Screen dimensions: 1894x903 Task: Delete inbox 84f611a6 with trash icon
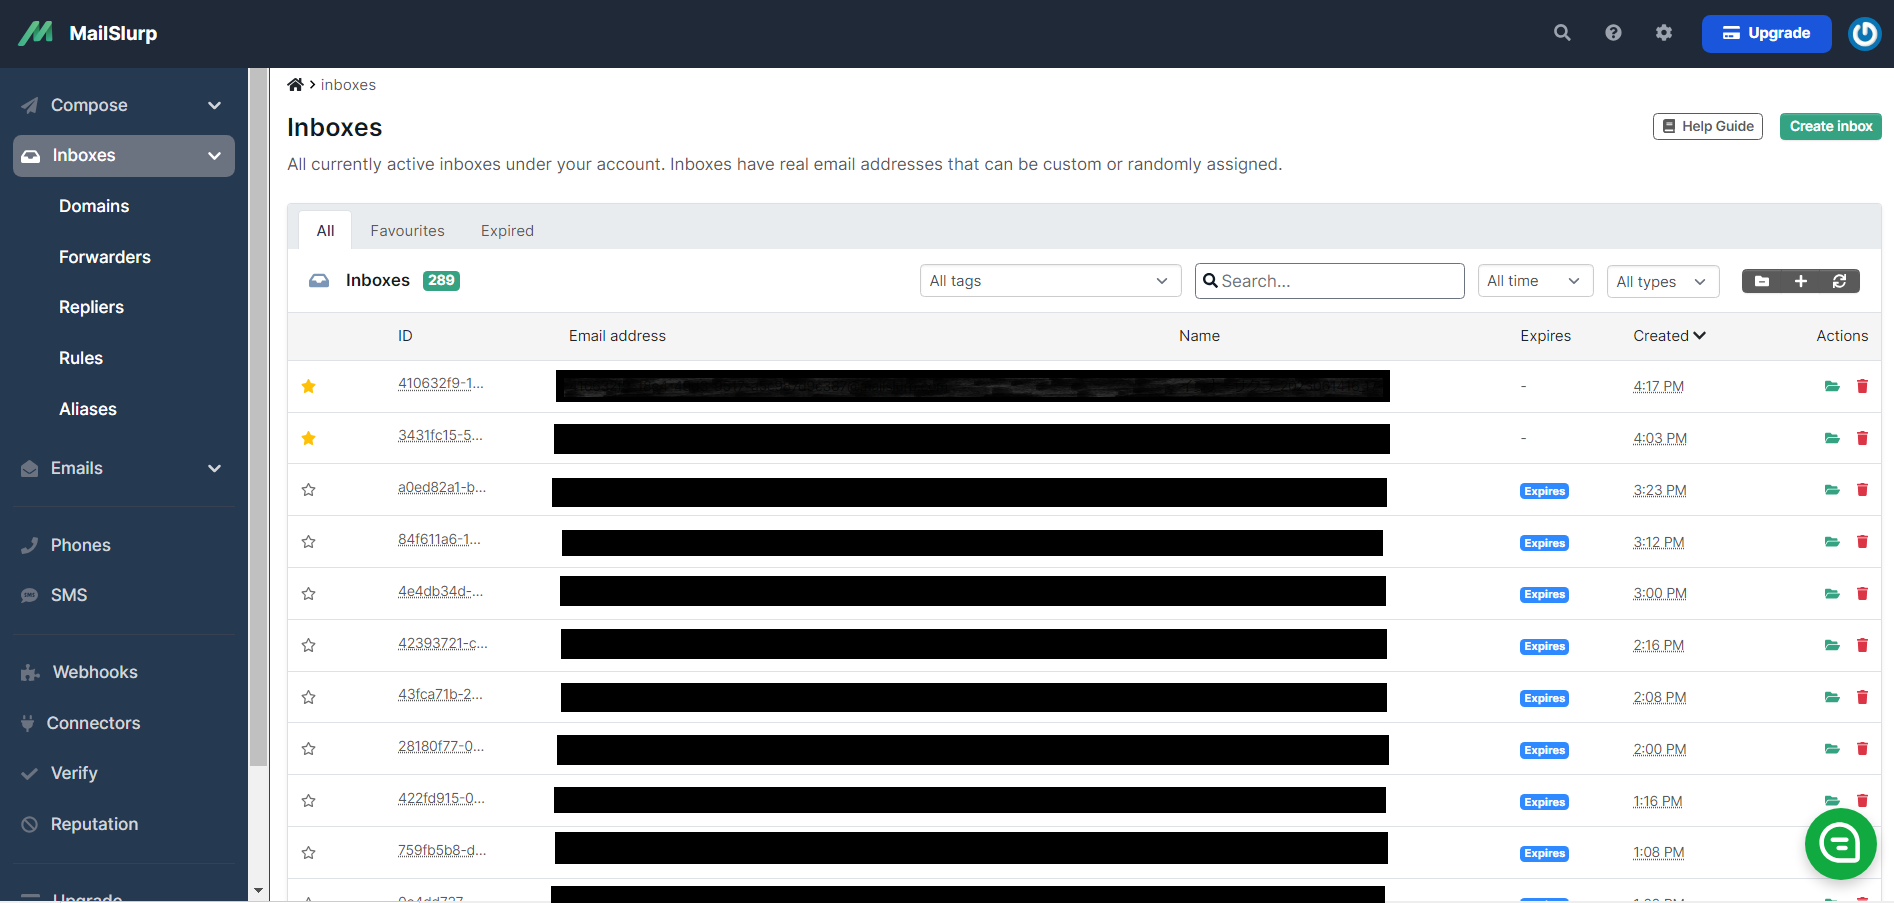[x=1862, y=542]
